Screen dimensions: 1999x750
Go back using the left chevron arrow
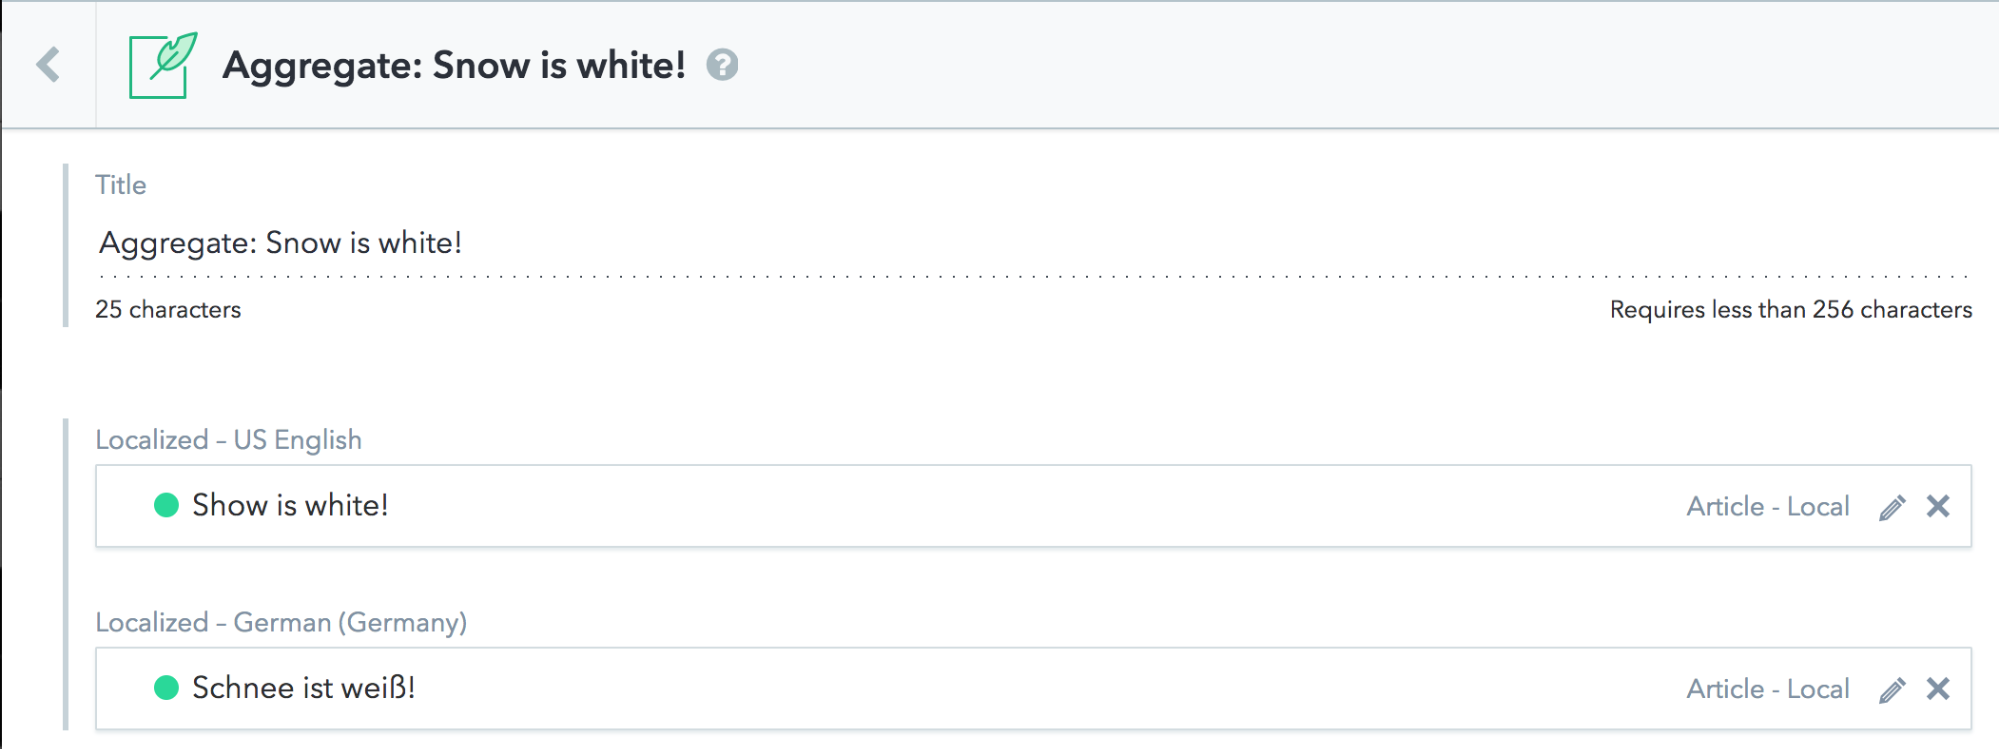48,65
